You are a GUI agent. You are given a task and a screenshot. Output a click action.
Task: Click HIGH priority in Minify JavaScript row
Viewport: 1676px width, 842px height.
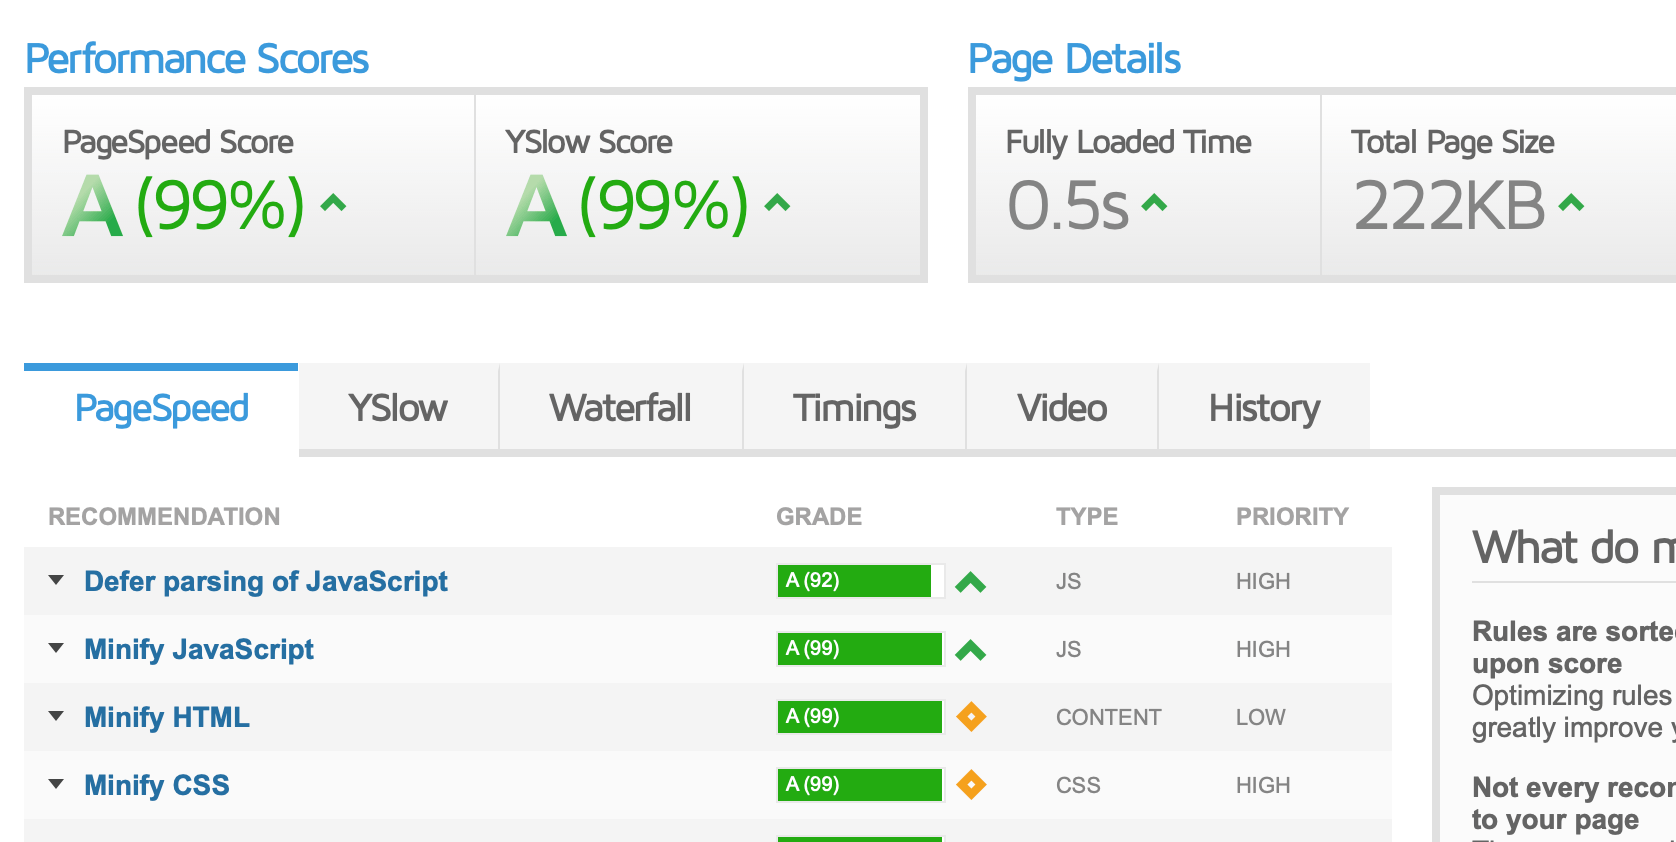1263,649
